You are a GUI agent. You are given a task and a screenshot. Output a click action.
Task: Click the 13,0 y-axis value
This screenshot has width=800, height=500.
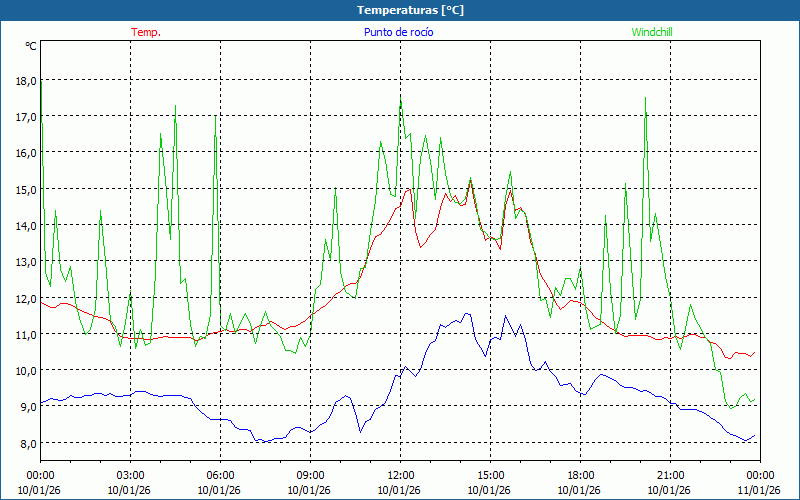point(24,262)
